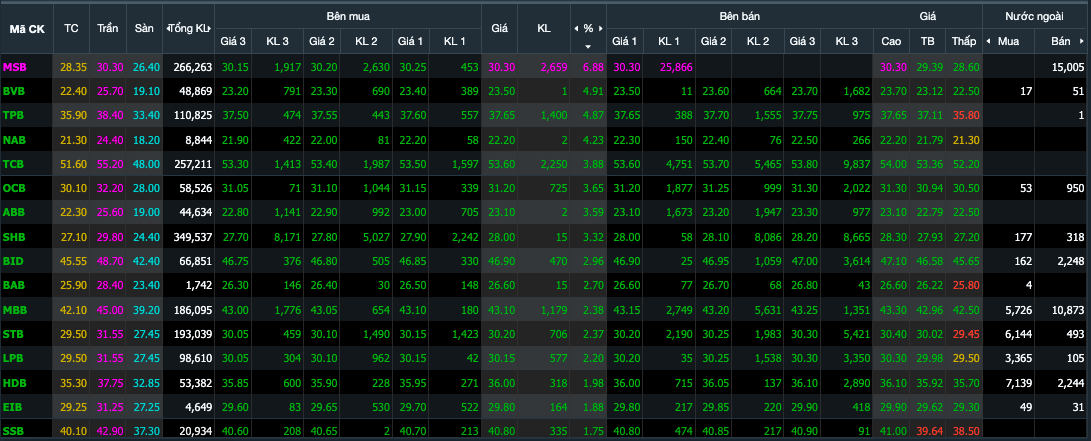Select the Trần ceiling price column header

[108, 29]
